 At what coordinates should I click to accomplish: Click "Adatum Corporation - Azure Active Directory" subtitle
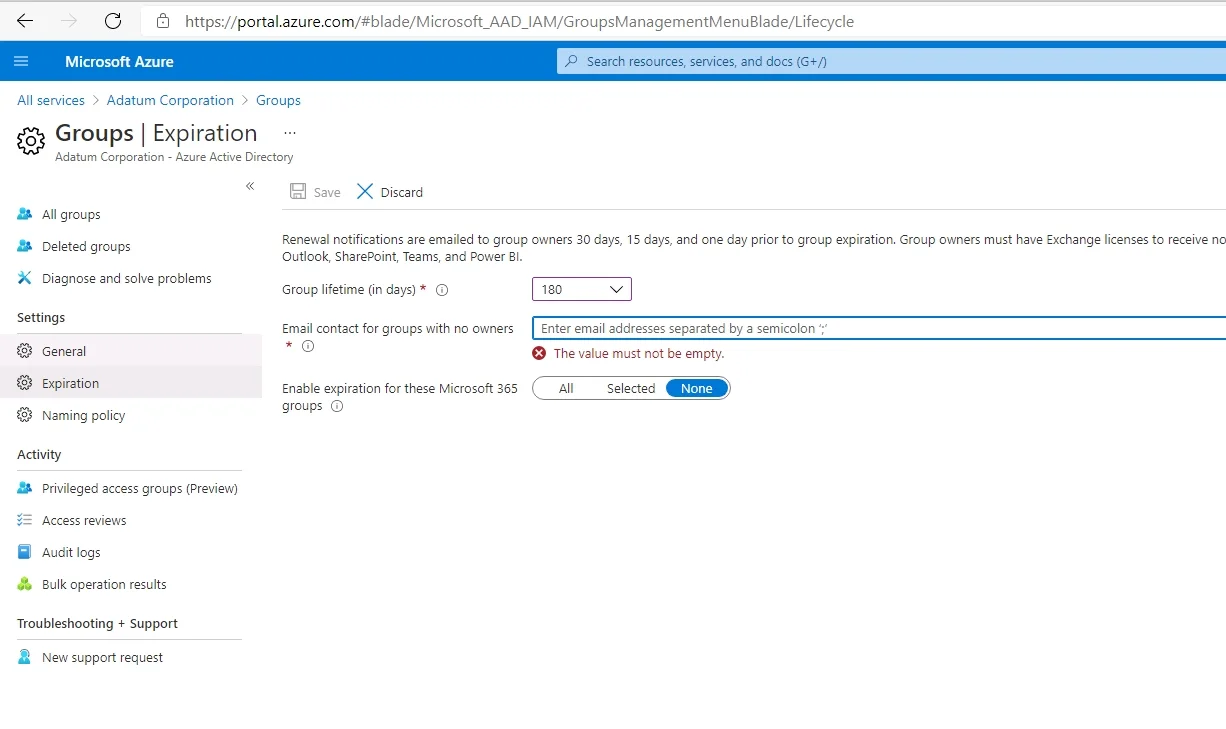coord(174,157)
